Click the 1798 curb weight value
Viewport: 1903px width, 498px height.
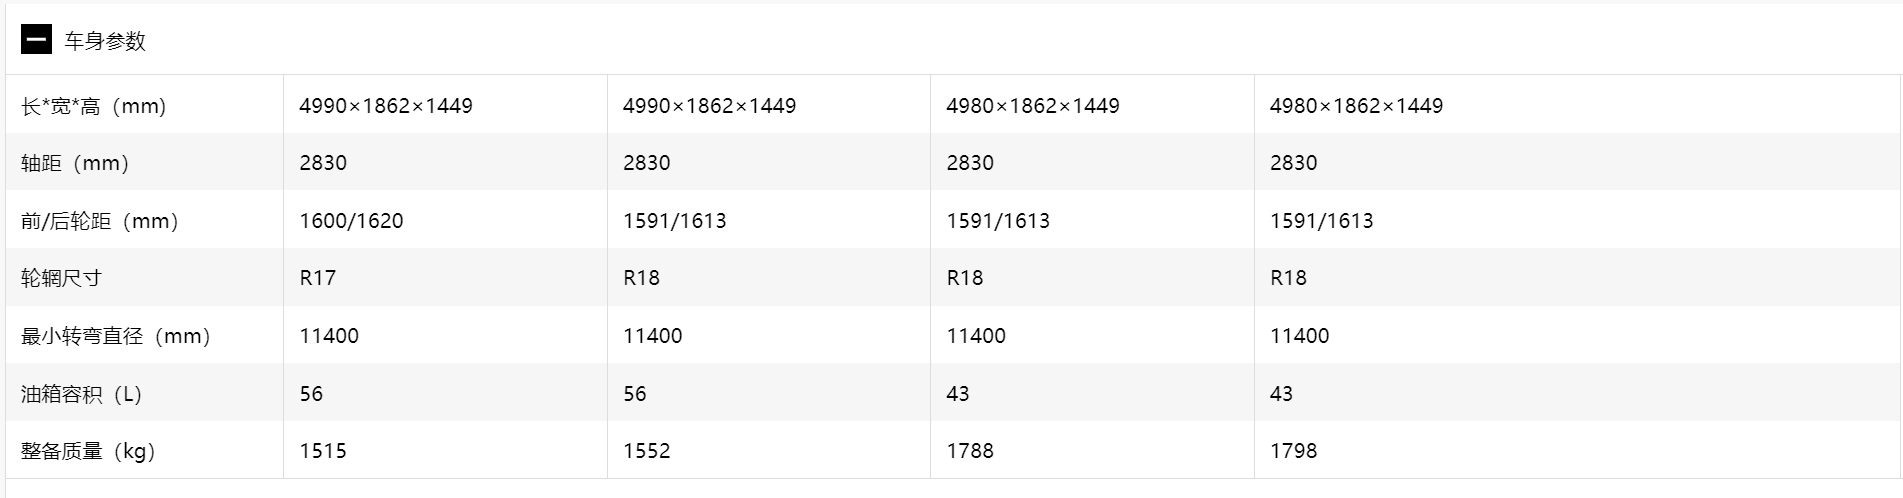point(1293,451)
